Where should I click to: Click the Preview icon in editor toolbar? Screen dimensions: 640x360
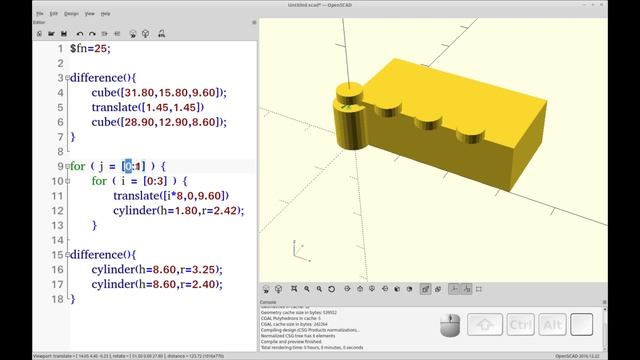click(x=133, y=34)
